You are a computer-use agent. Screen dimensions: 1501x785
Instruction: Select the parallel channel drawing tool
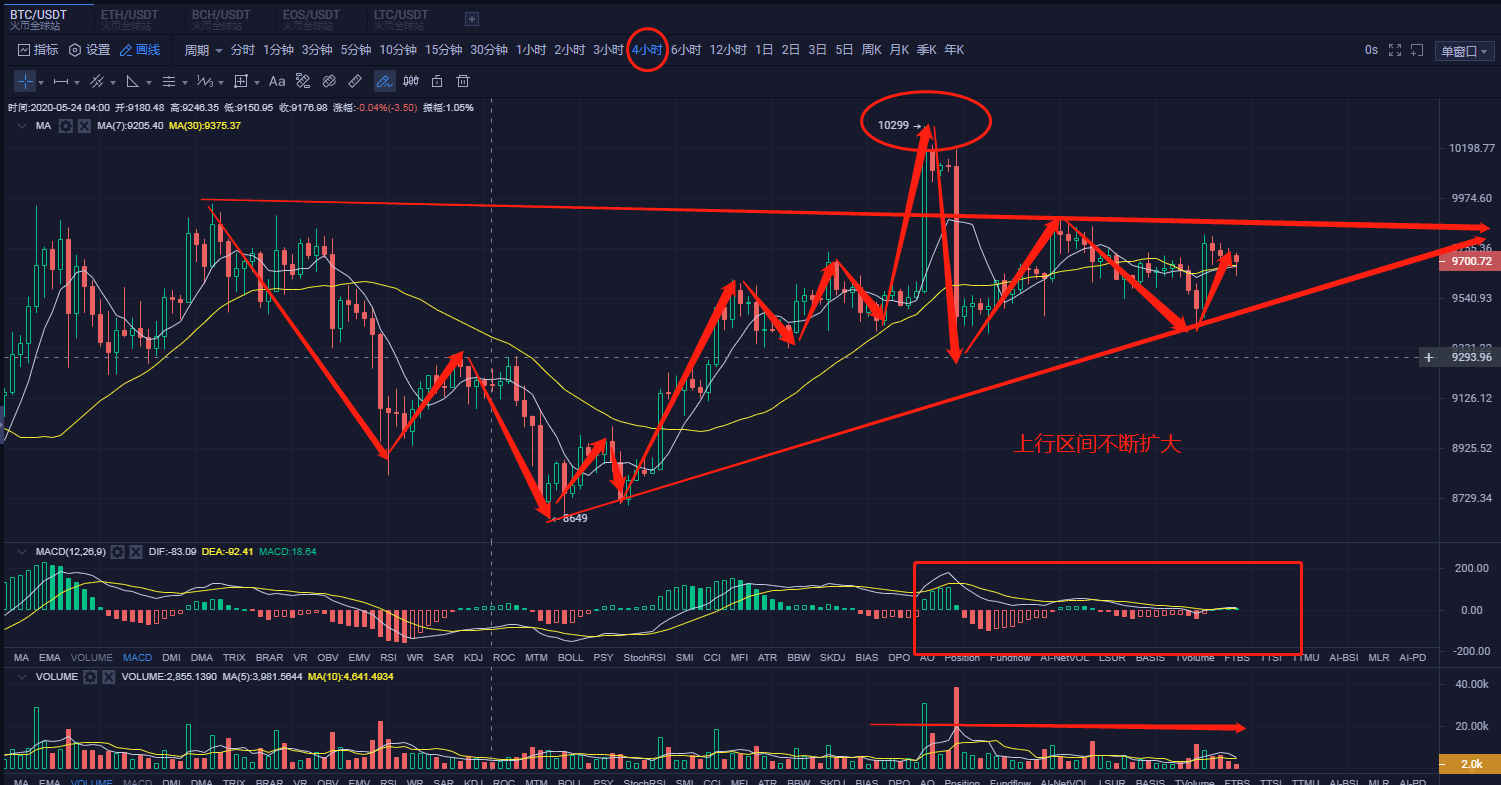(96, 81)
